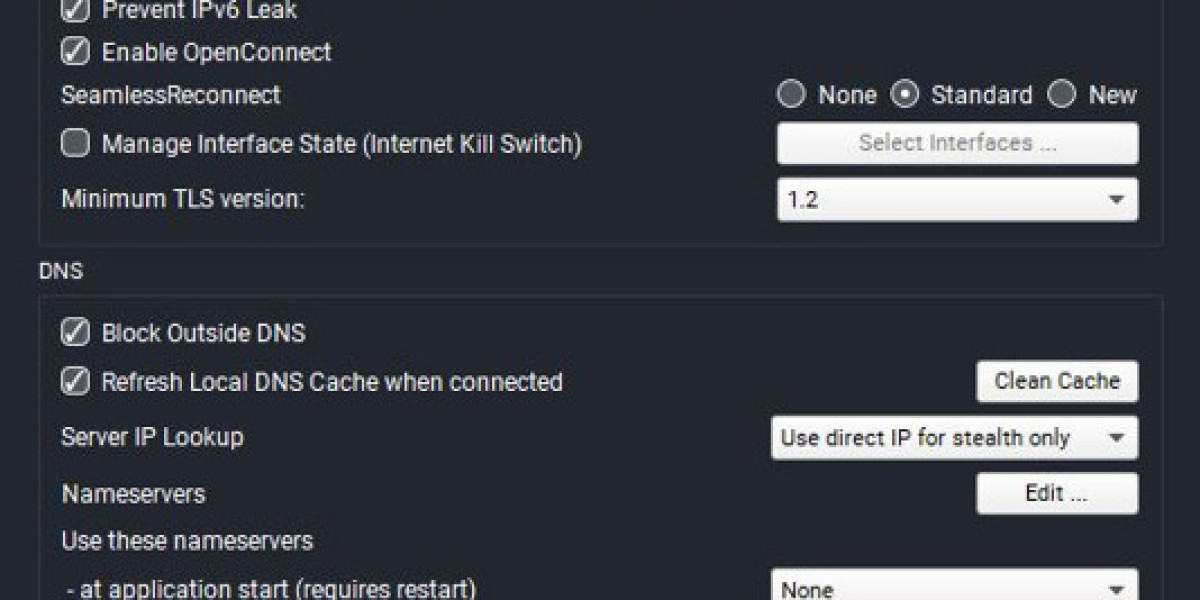Enable Manage Interface State kill switch
The height and width of the screenshot is (600, 1200).
click(x=73, y=143)
